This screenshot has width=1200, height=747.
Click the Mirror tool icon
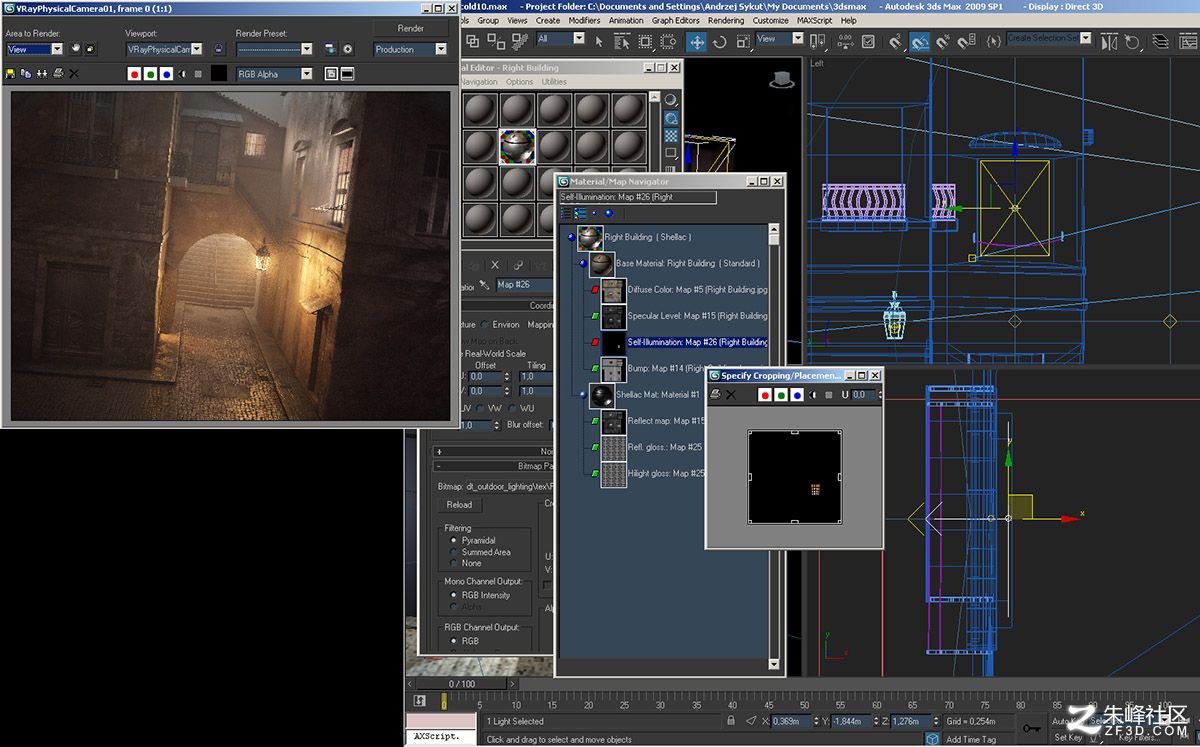click(x=1109, y=42)
